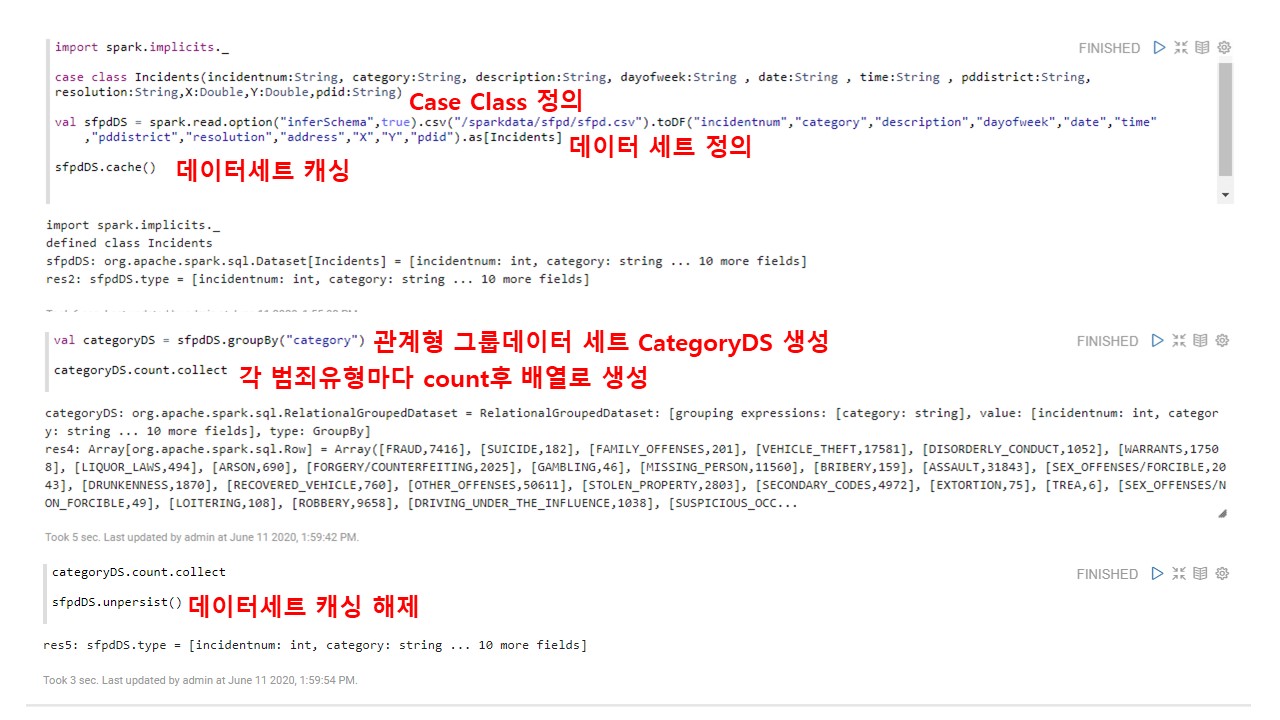Viewport: 1280px width, 720px height.
Task: Click FINISHED status of first paragraph
Action: [1109, 48]
